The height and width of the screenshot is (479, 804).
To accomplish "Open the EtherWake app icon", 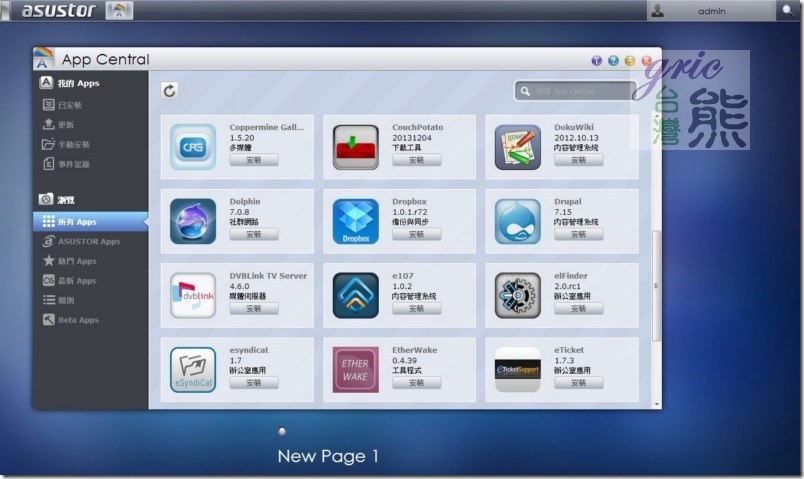I will [x=355, y=370].
